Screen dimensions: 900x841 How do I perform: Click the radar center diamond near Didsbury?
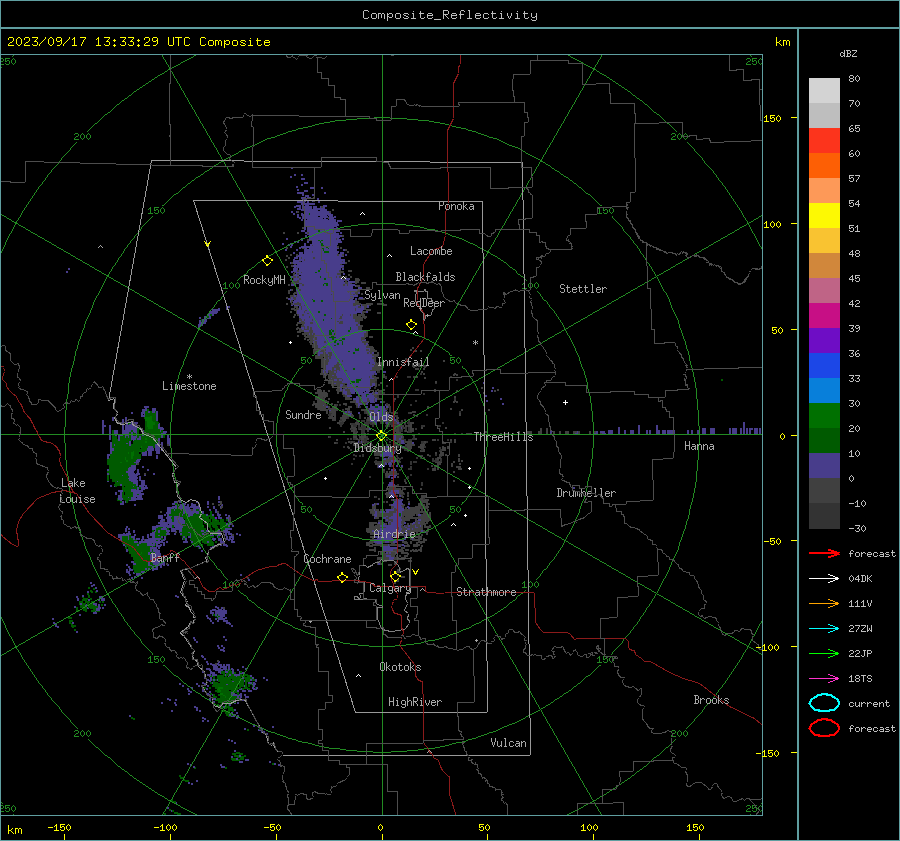pos(381,436)
